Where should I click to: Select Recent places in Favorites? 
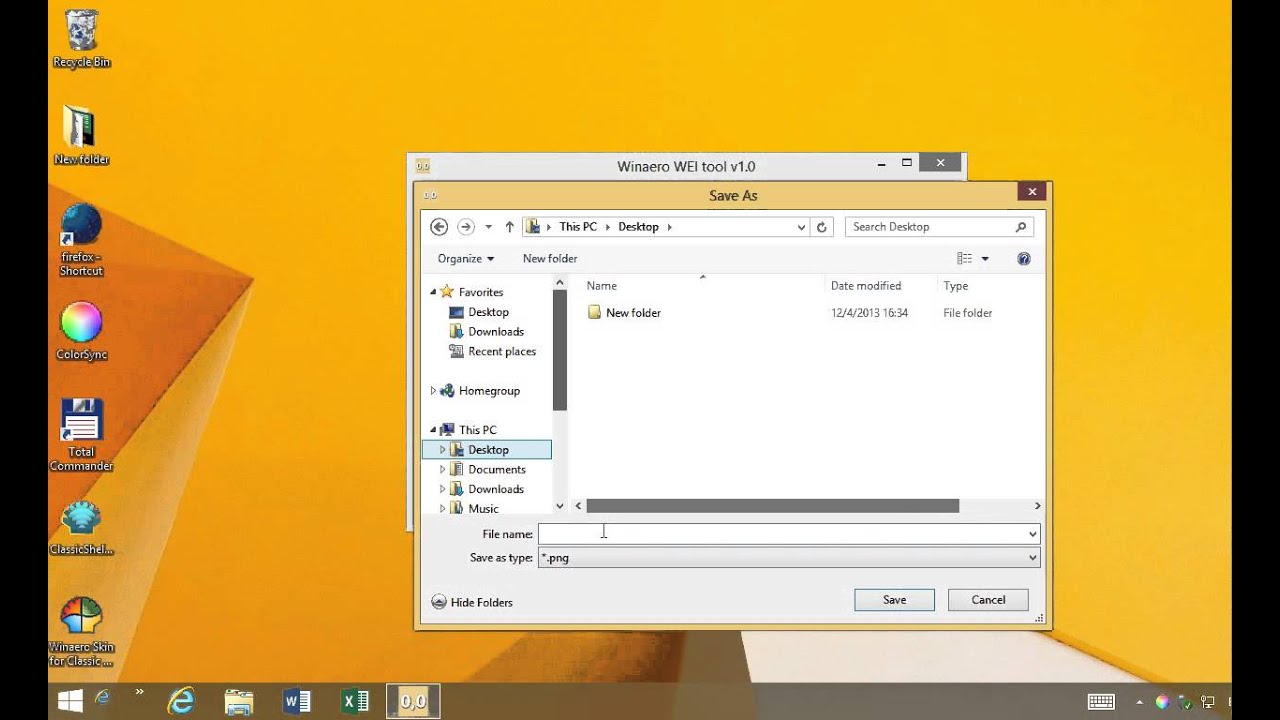[x=502, y=352]
